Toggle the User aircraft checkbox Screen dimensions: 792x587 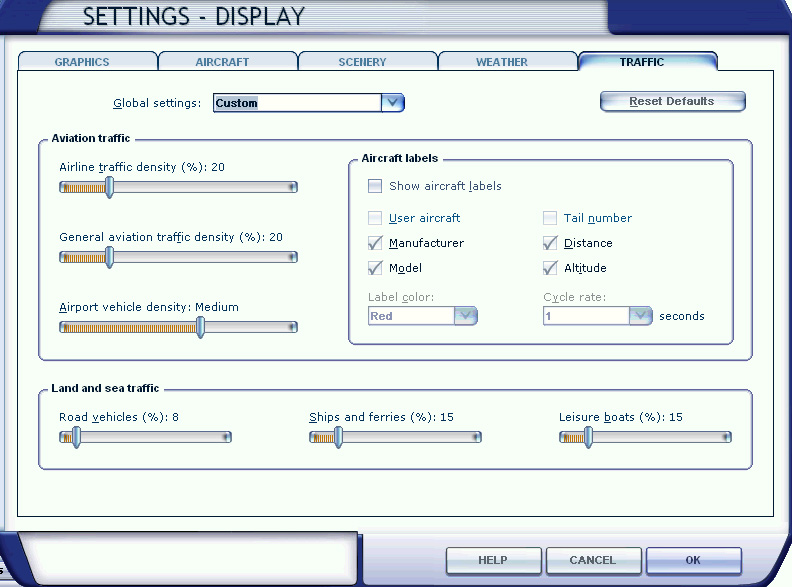click(x=375, y=218)
